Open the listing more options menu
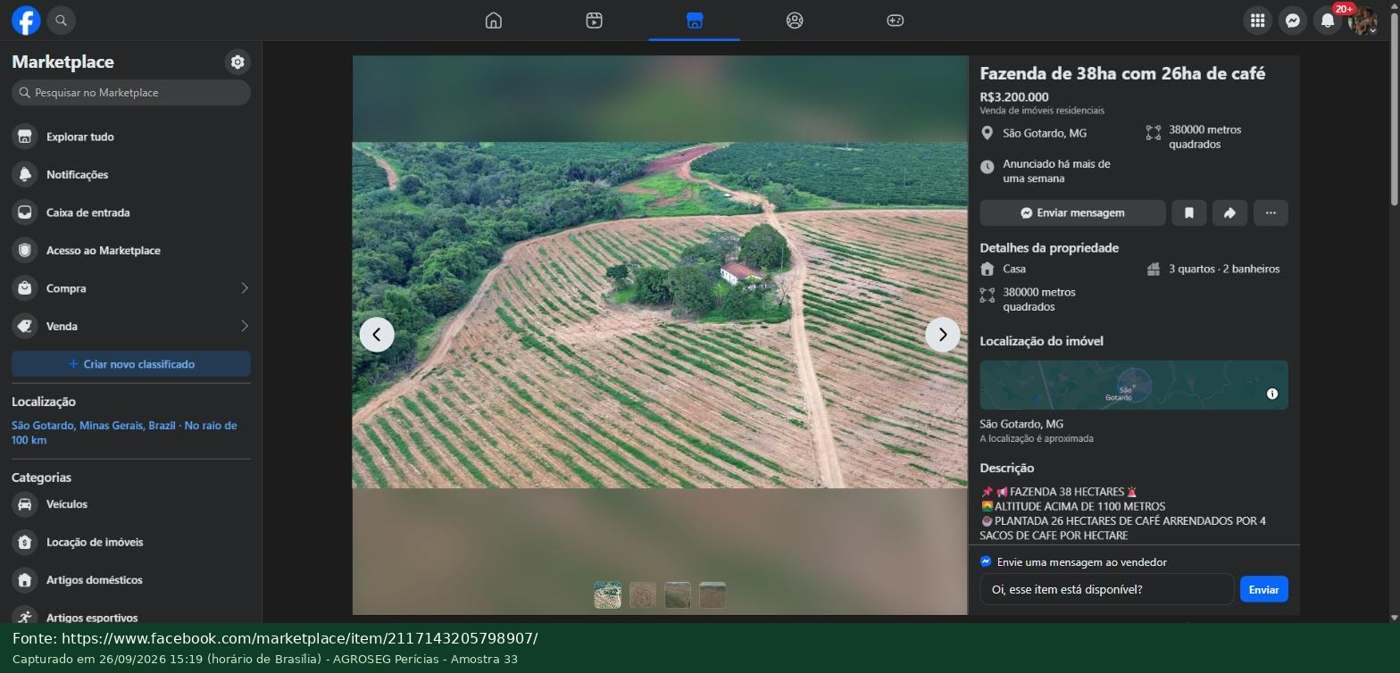The height and width of the screenshot is (673, 1400). [x=1270, y=213]
